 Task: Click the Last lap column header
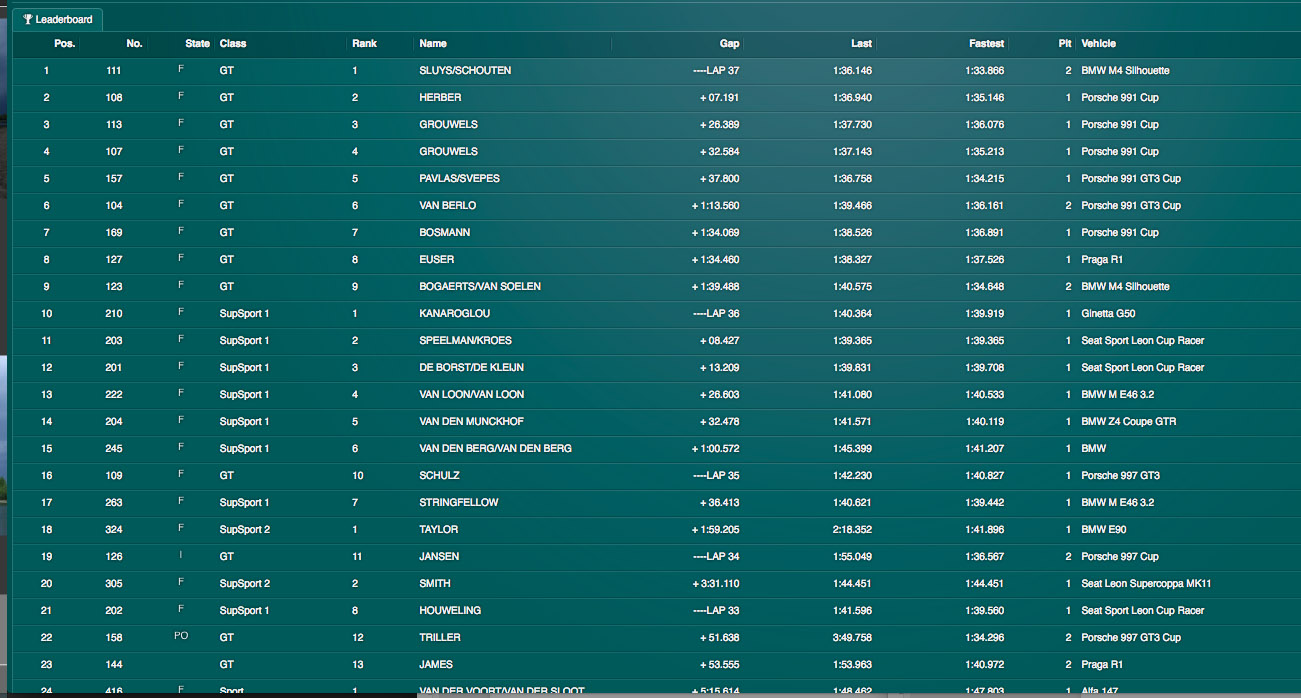tap(861, 44)
